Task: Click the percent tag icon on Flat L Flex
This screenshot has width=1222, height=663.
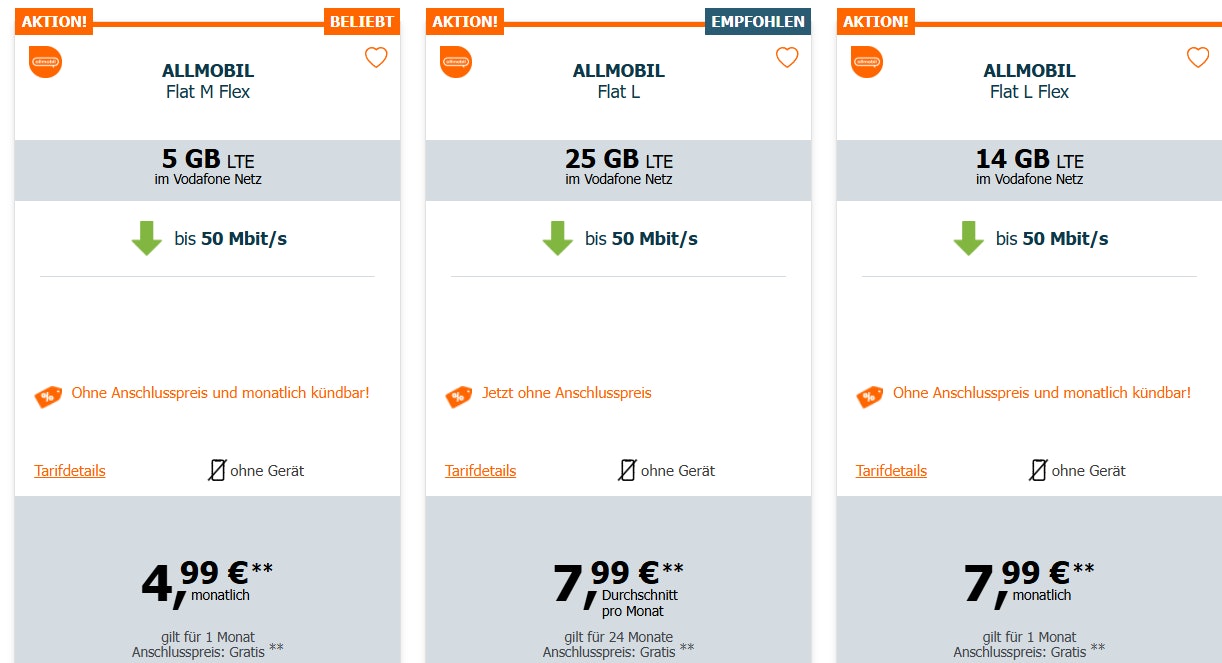Action: (x=869, y=396)
